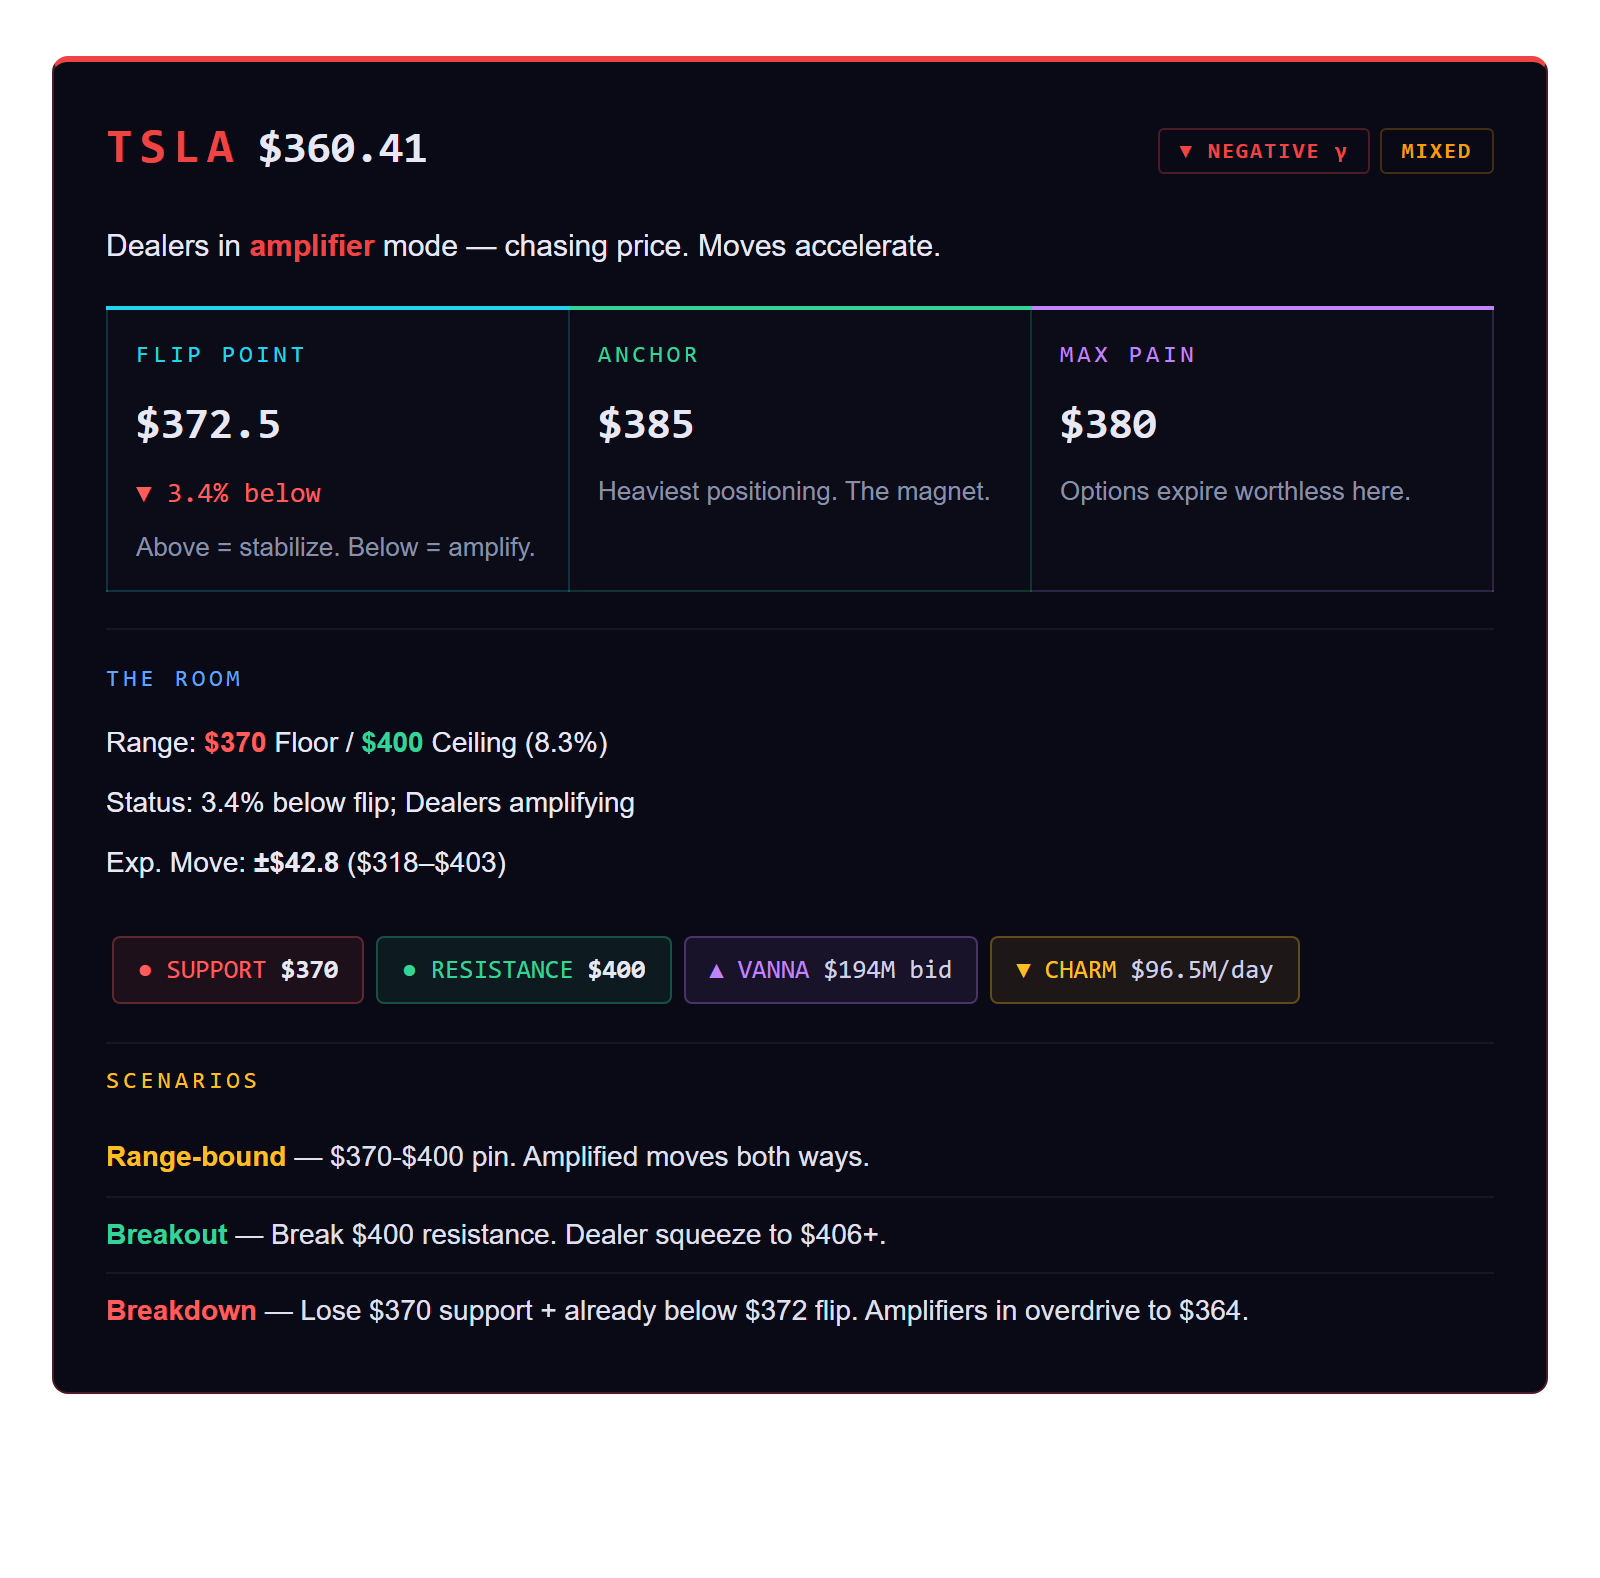The width and height of the screenshot is (1600, 1578).
Task: Click the $360.41 price display
Action: 342,149
